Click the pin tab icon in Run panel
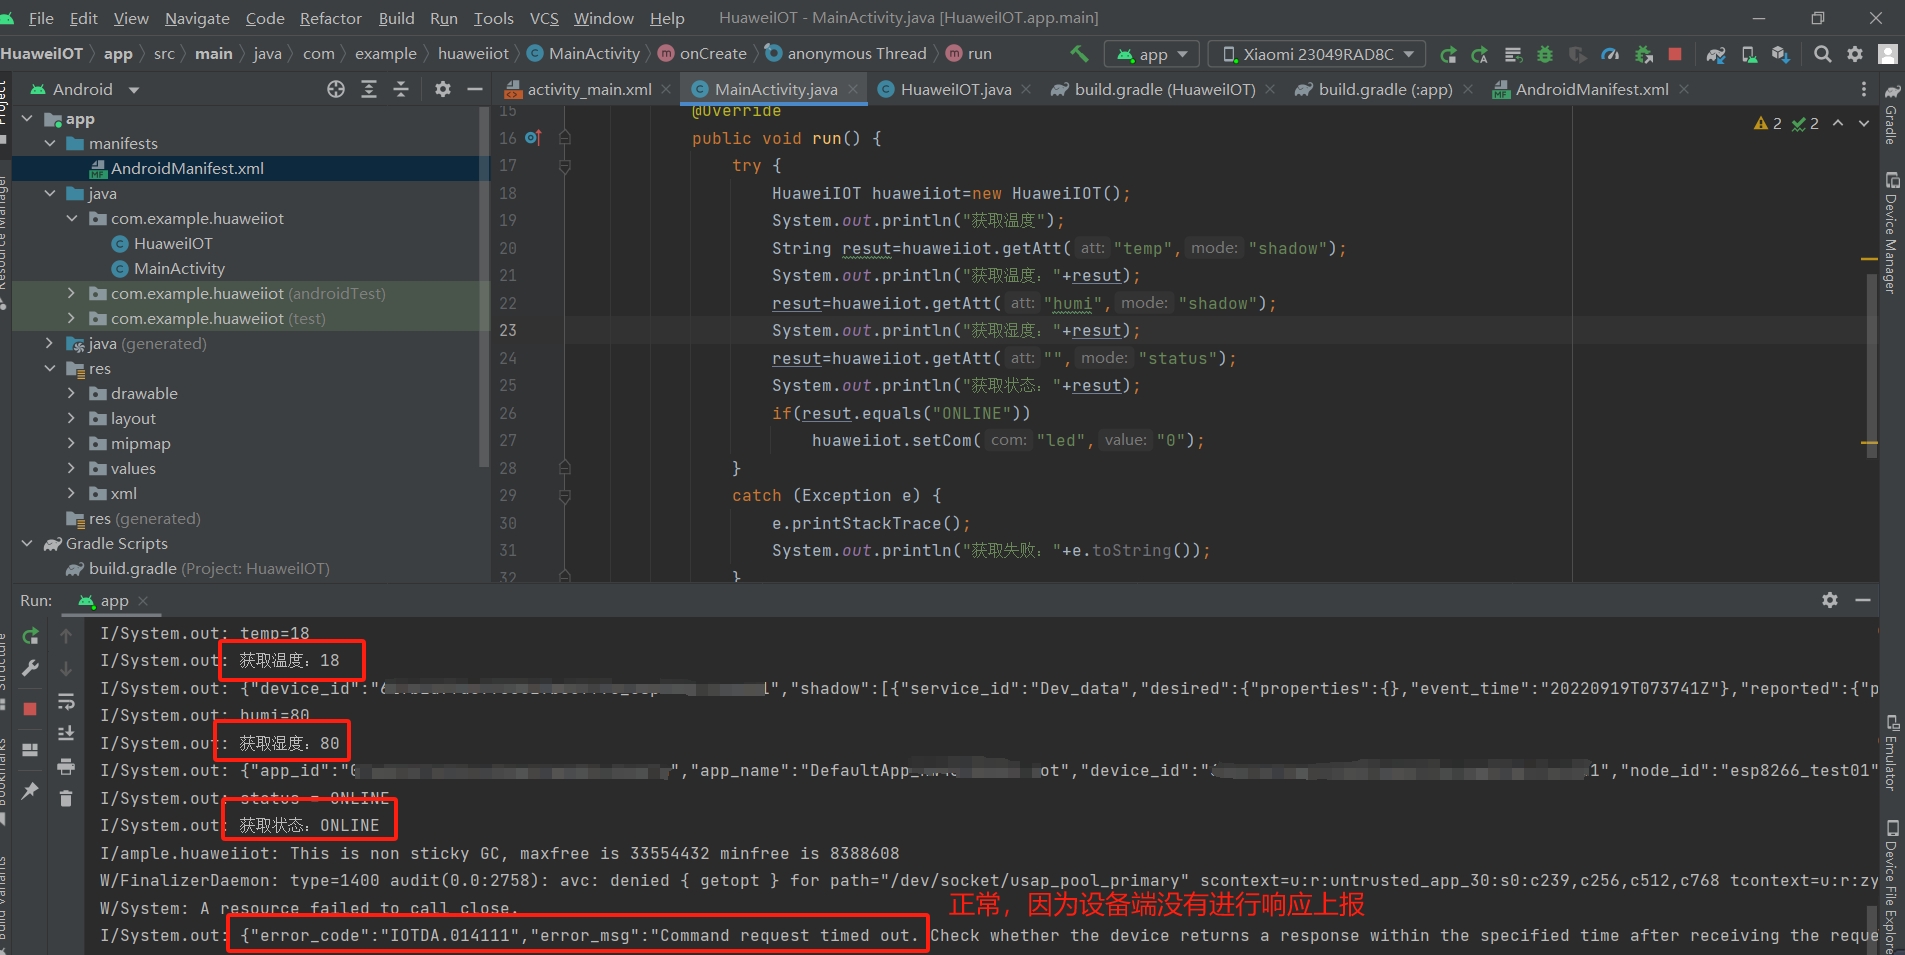 31,791
